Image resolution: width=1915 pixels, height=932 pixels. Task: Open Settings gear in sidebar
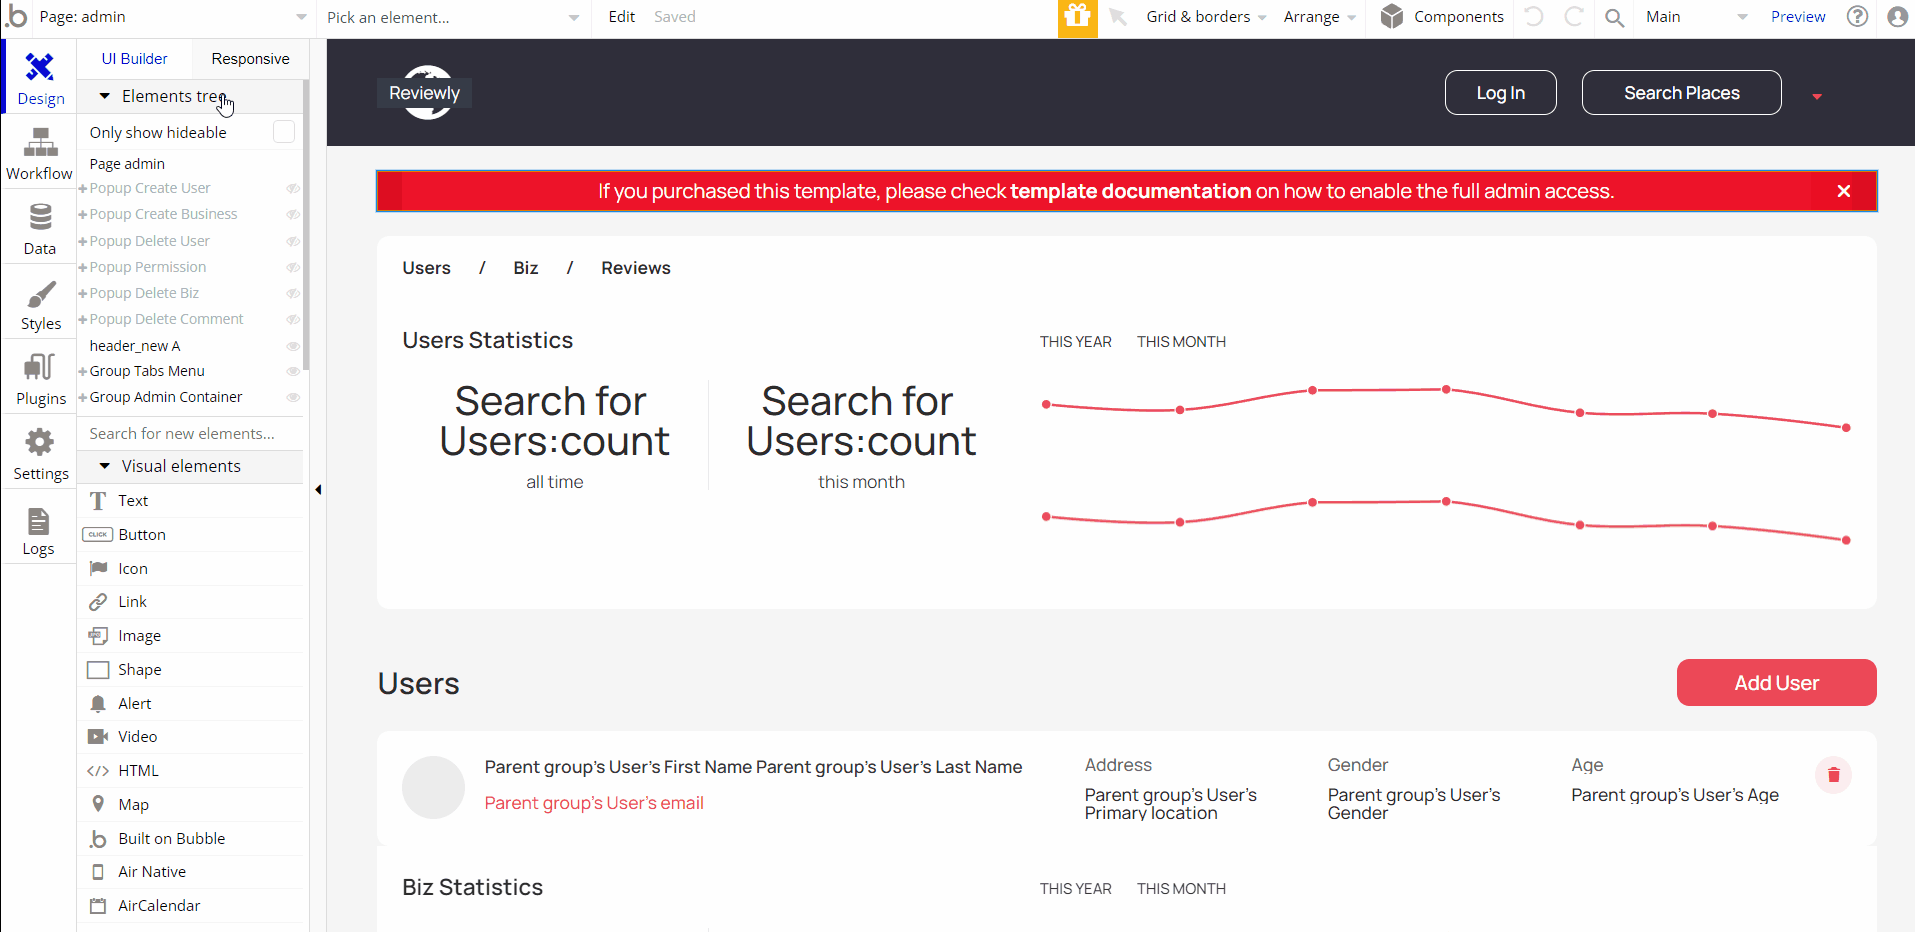(x=40, y=442)
